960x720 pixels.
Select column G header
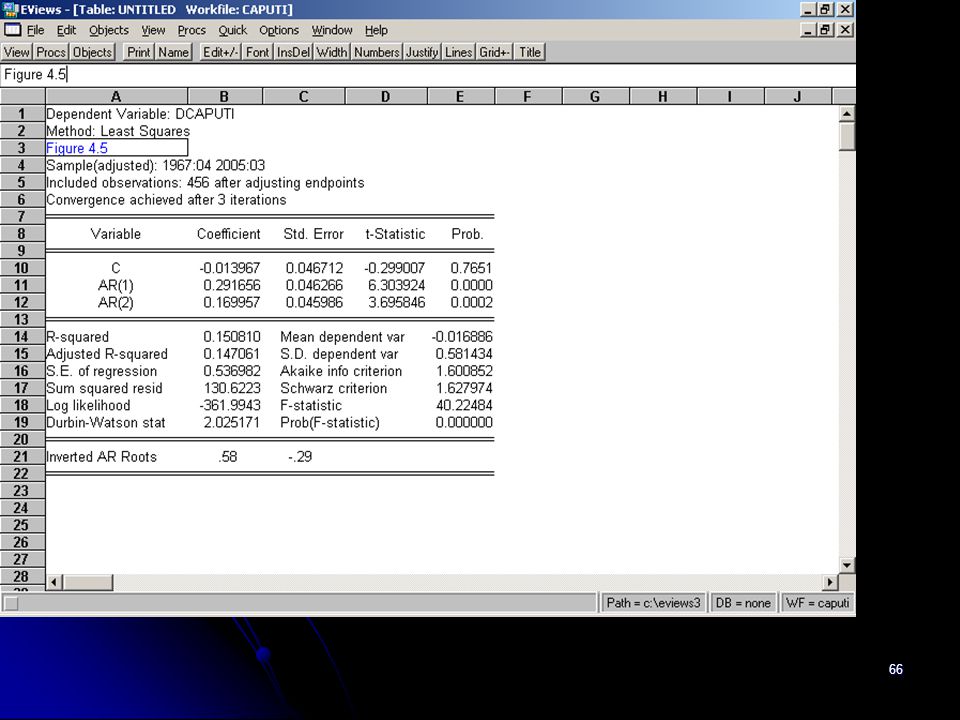coord(595,97)
